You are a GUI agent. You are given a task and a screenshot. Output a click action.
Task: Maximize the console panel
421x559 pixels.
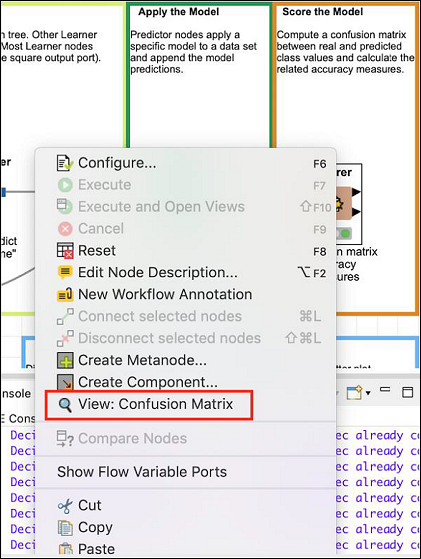coord(407,392)
